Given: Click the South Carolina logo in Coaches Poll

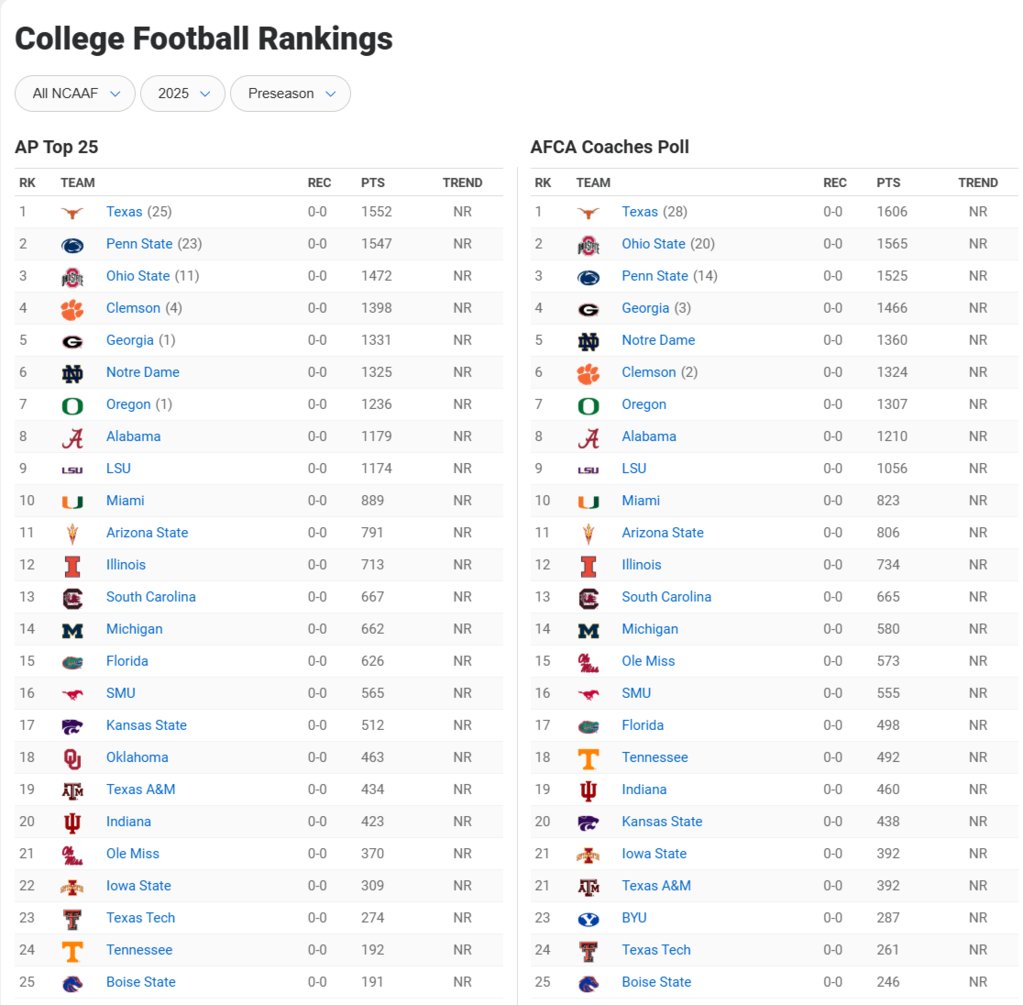Looking at the screenshot, I should tap(588, 598).
